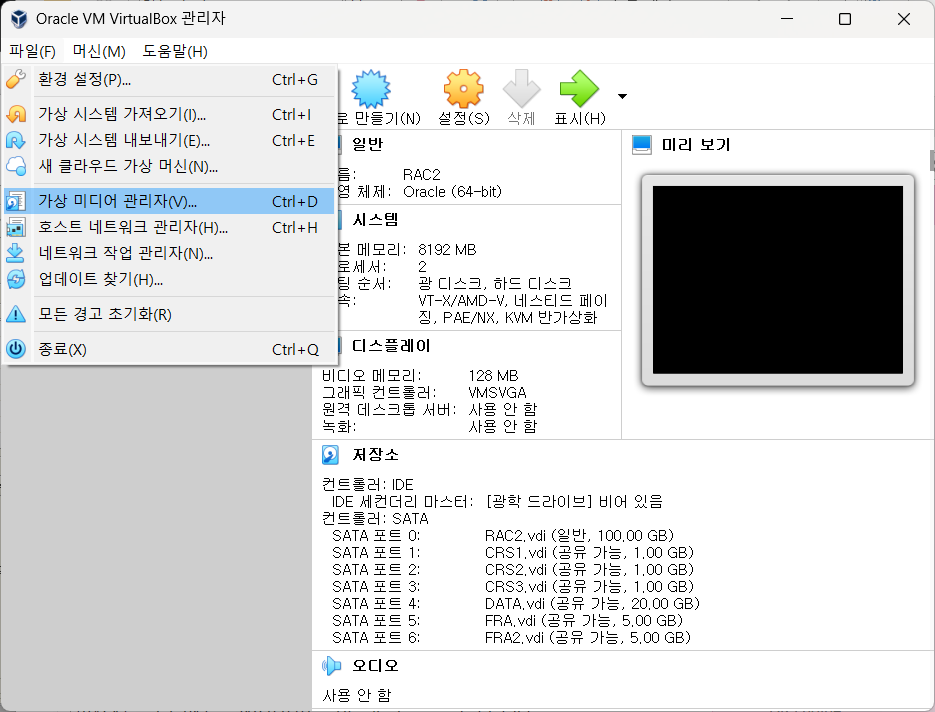Click the CRS2.vdi storage entry

589,569
